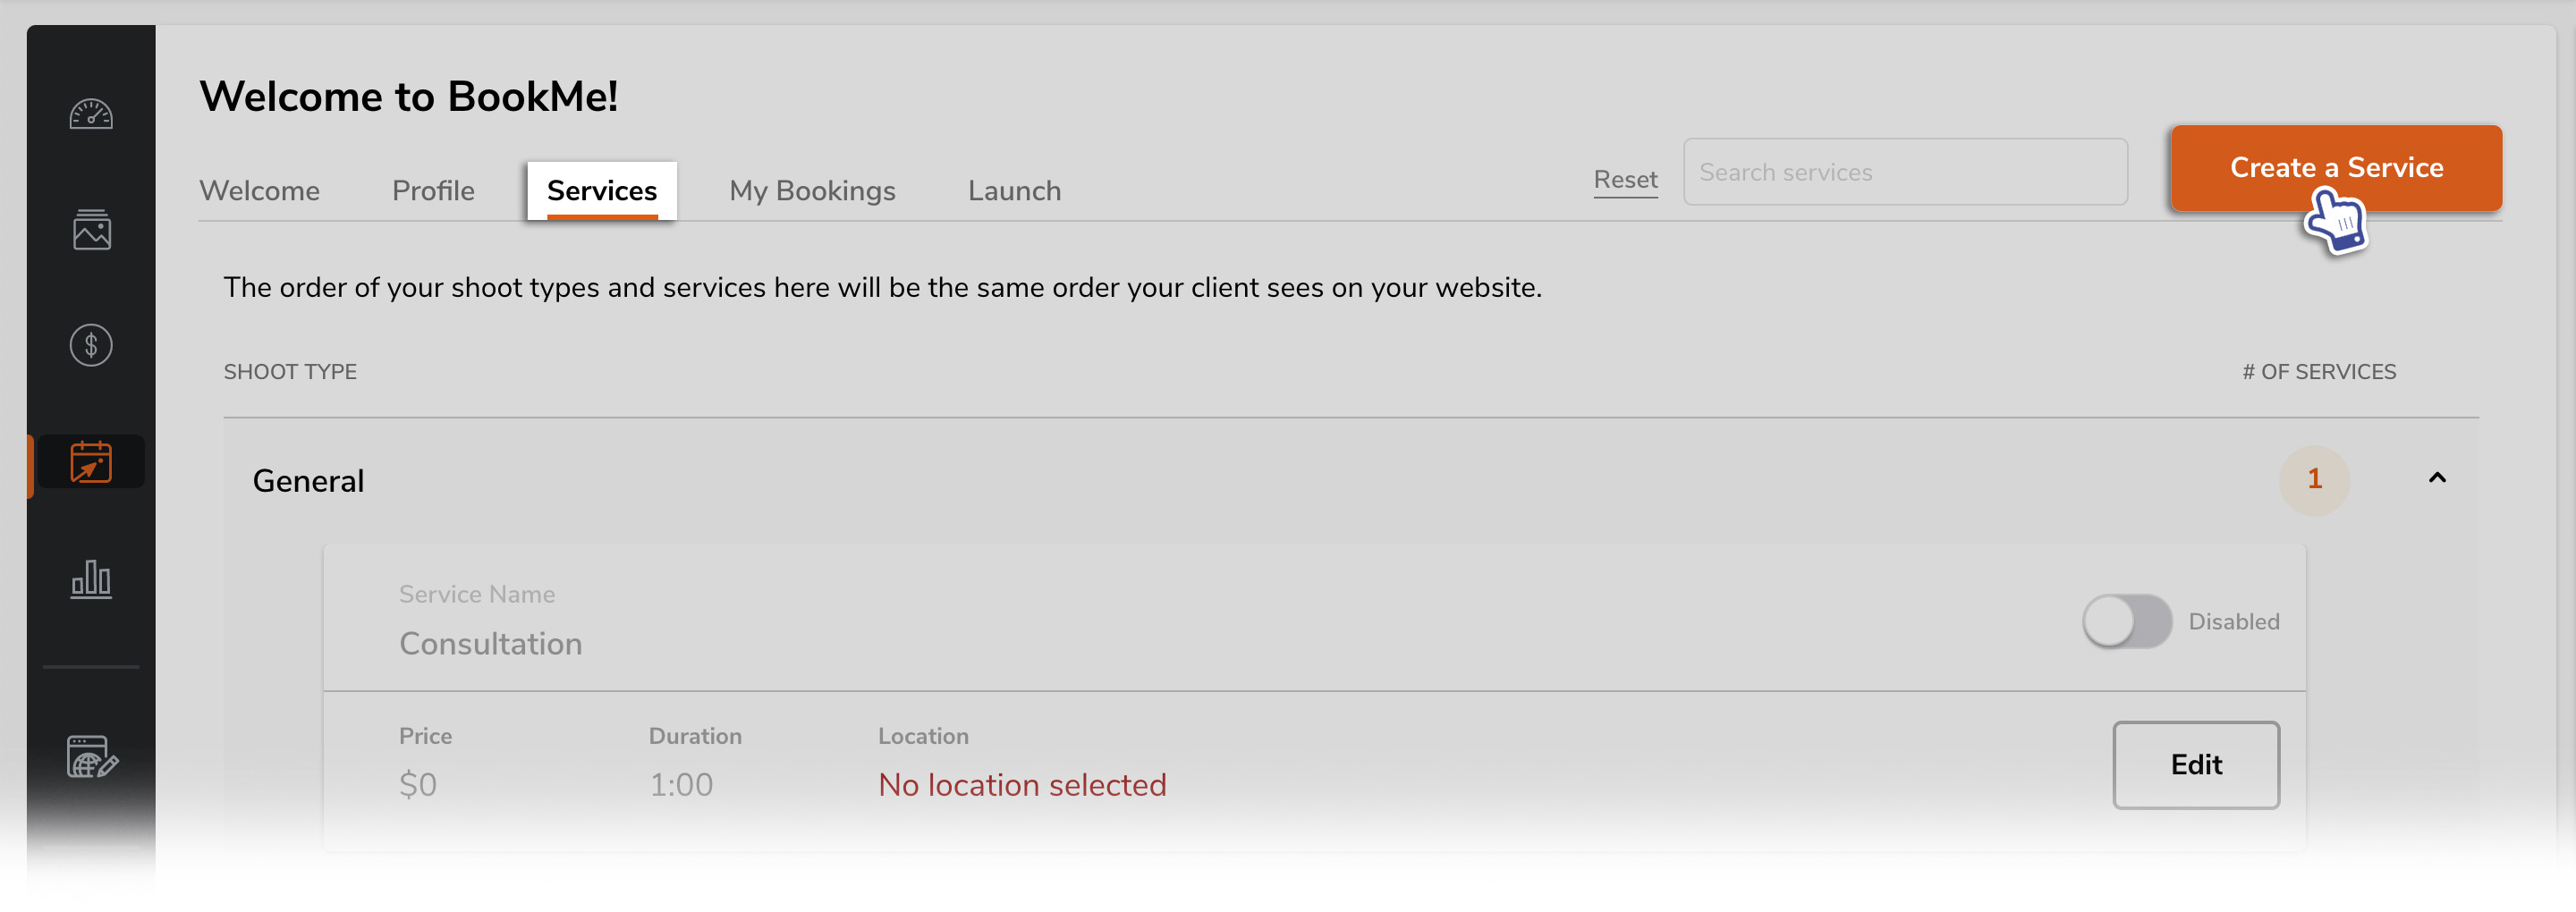The height and width of the screenshot is (912, 2576).
Task: Collapse the General shoot type chevron
Action: 2437,478
